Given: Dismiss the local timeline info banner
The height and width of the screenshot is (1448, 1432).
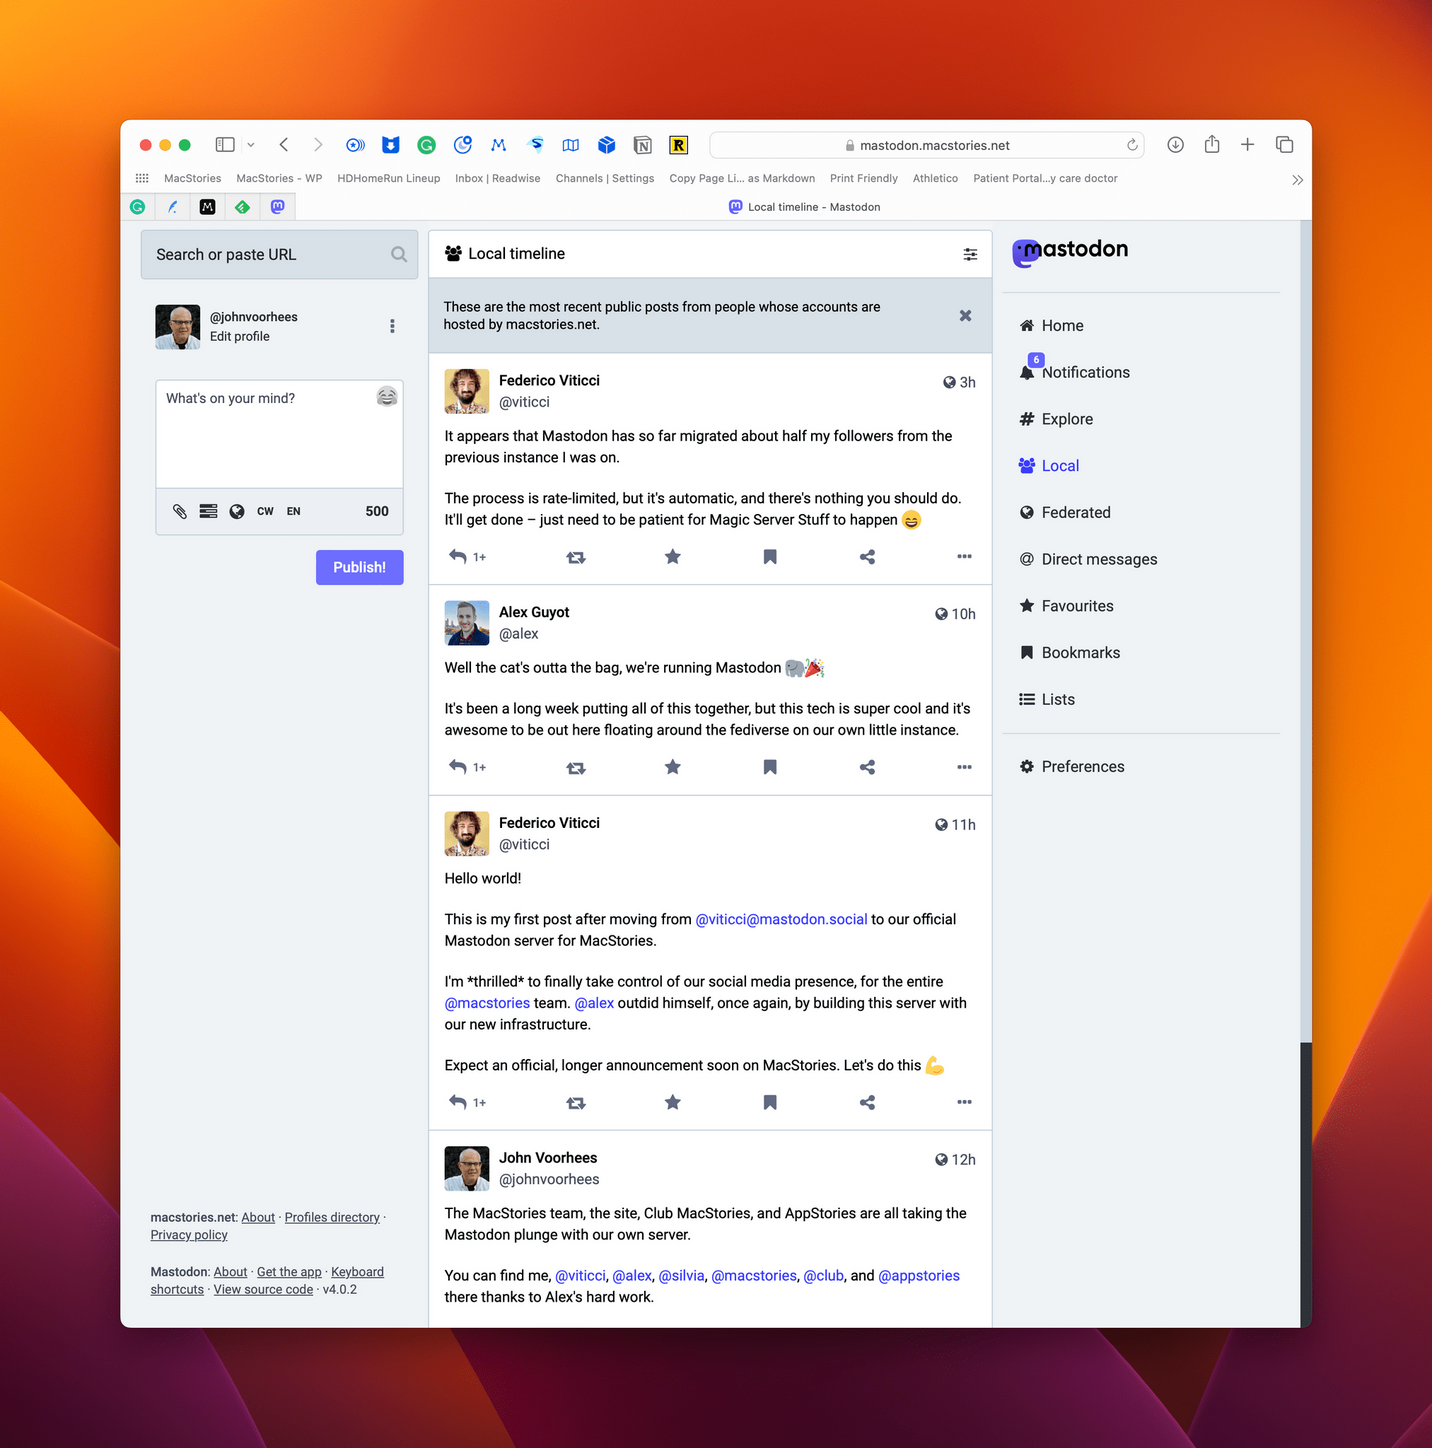Looking at the screenshot, I should click(x=965, y=316).
